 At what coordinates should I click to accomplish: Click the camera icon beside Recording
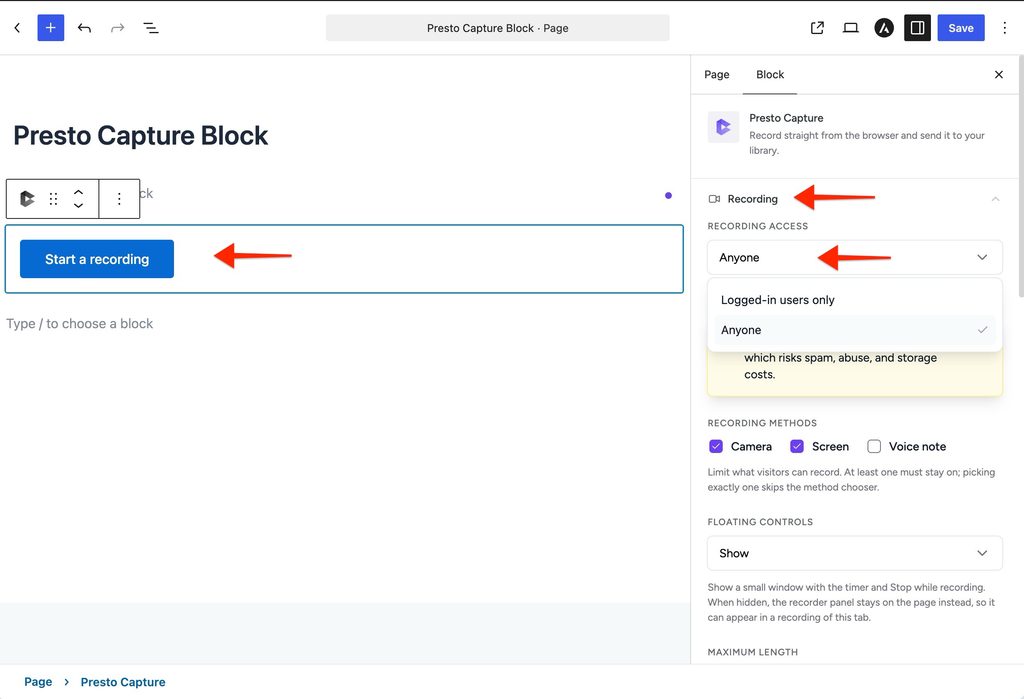click(714, 199)
